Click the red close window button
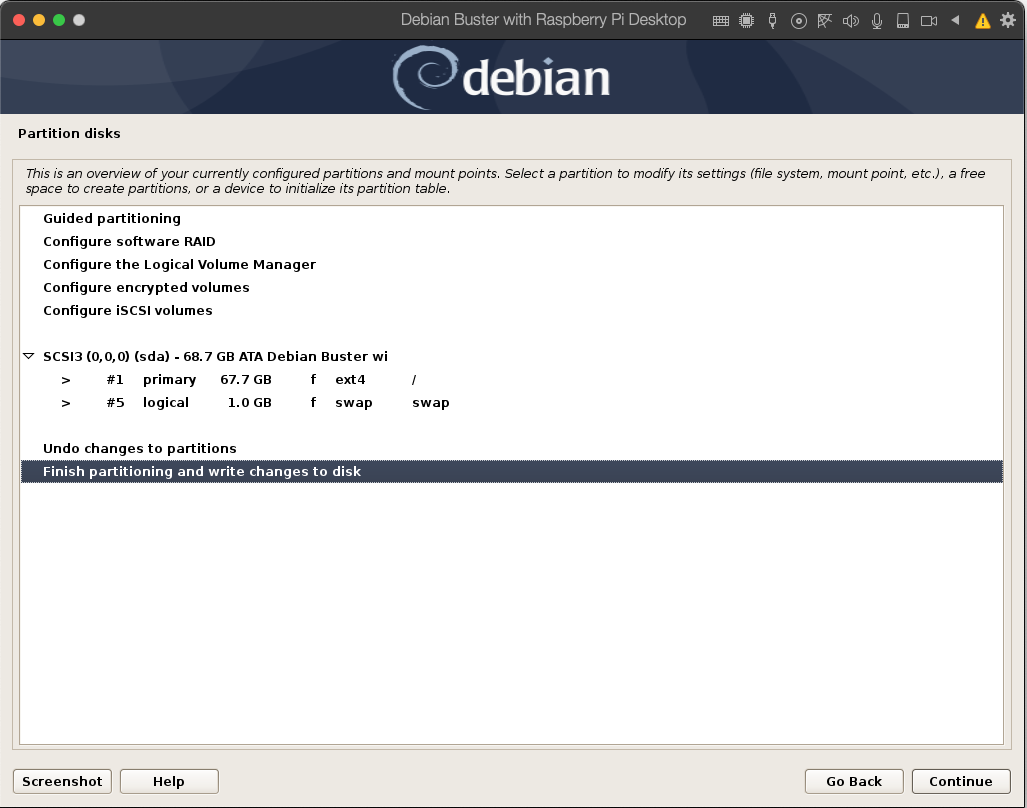1027x808 pixels. pyautogui.click(x=19, y=20)
